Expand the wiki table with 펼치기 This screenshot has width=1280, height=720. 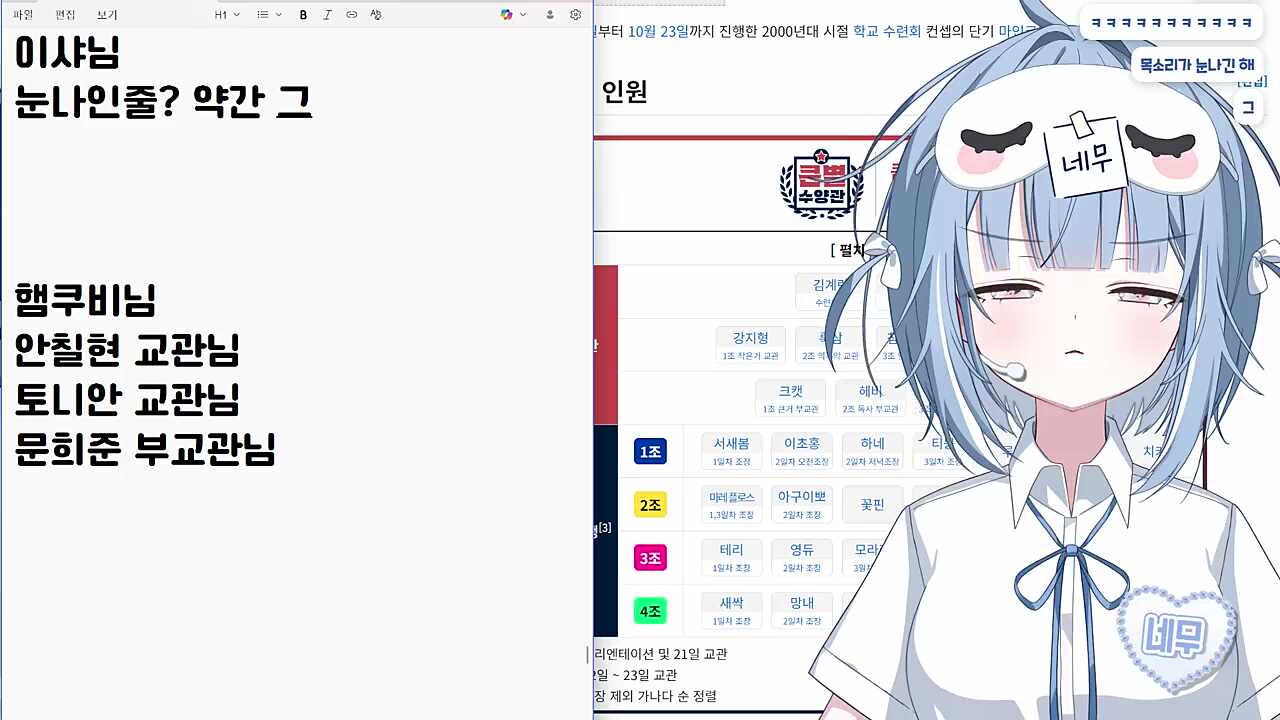[x=849, y=251]
